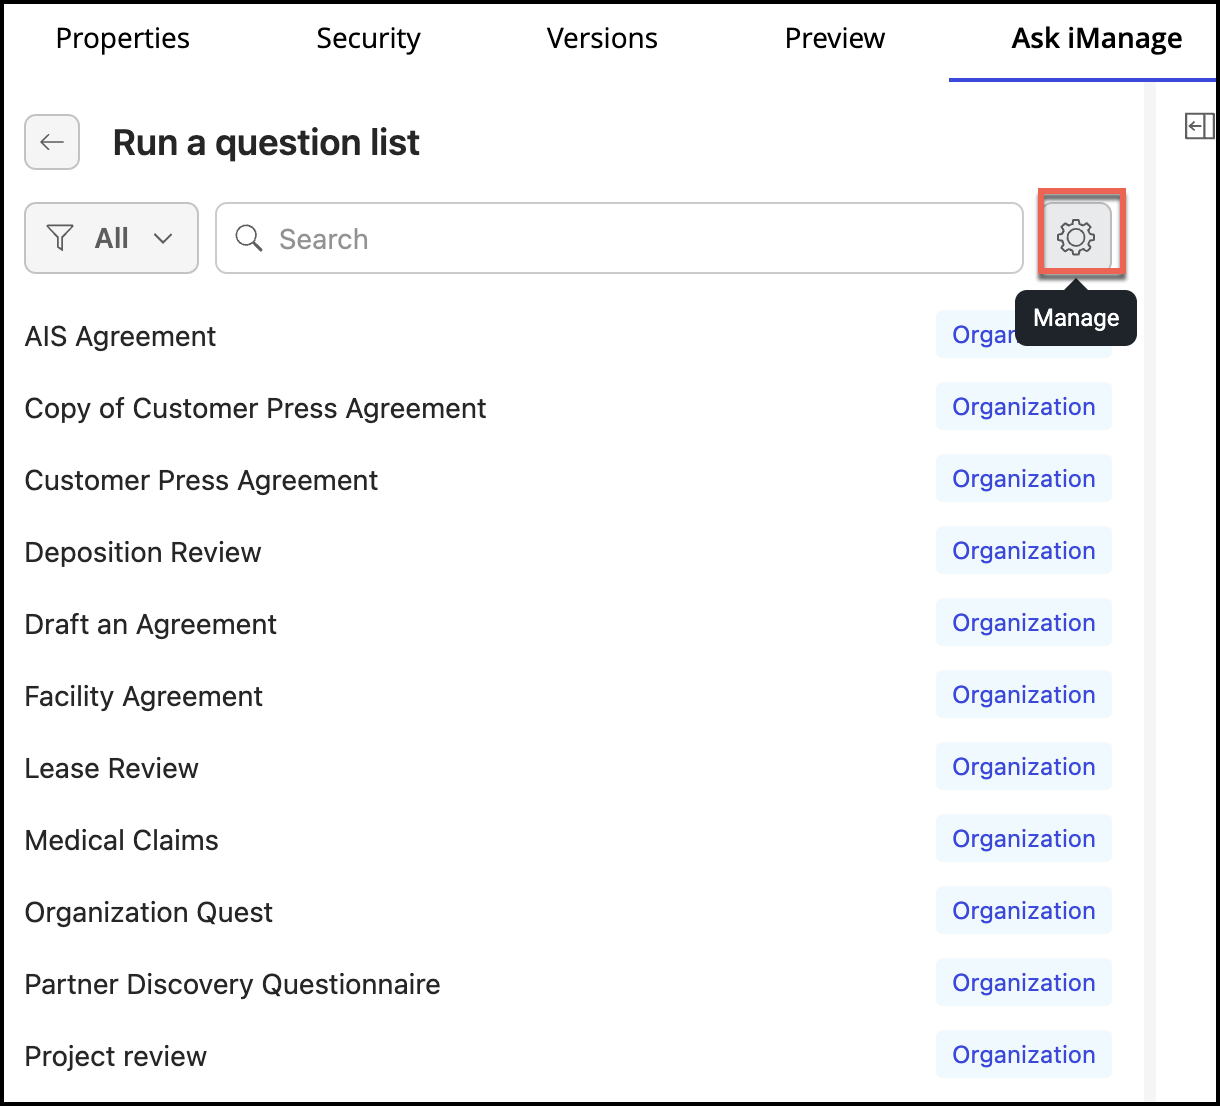Open the All filter dropdown
The image size is (1220, 1106).
coord(111,238)
